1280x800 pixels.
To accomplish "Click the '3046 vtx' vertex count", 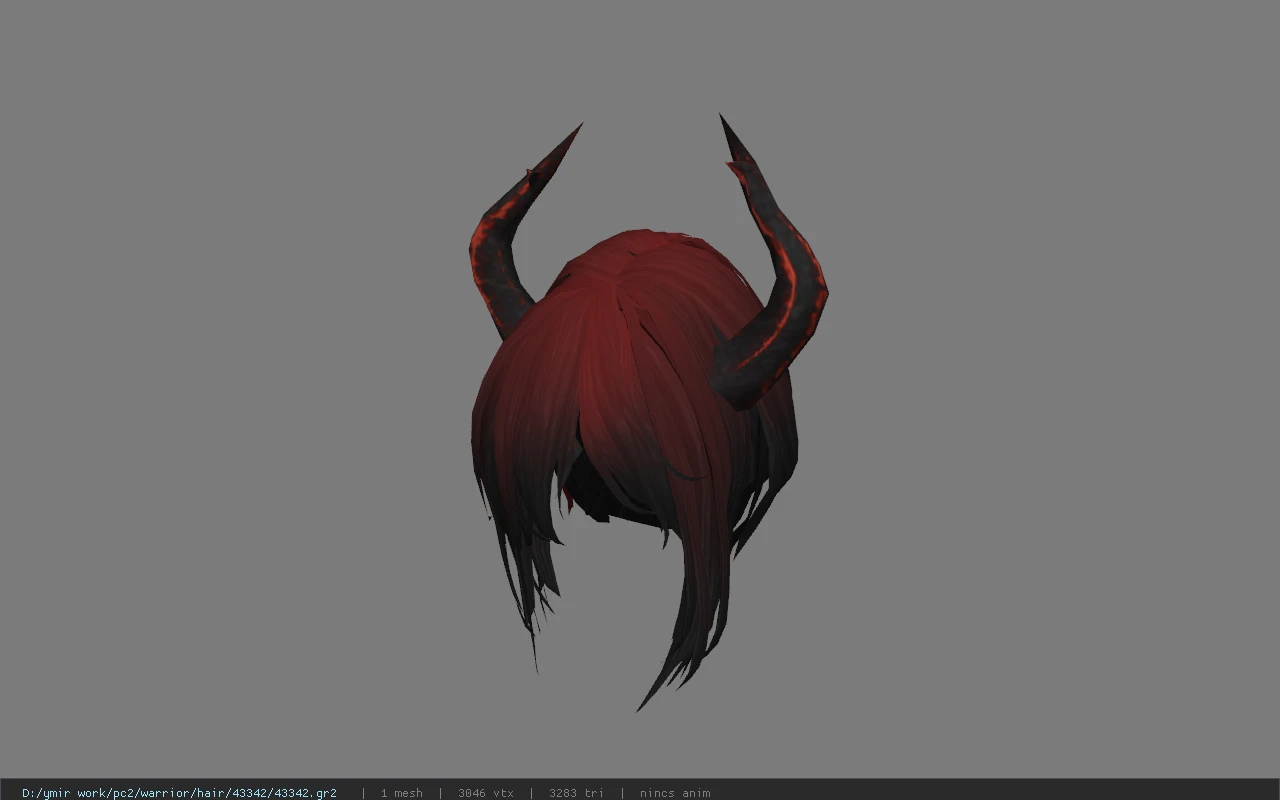I will tap(486, 793).
